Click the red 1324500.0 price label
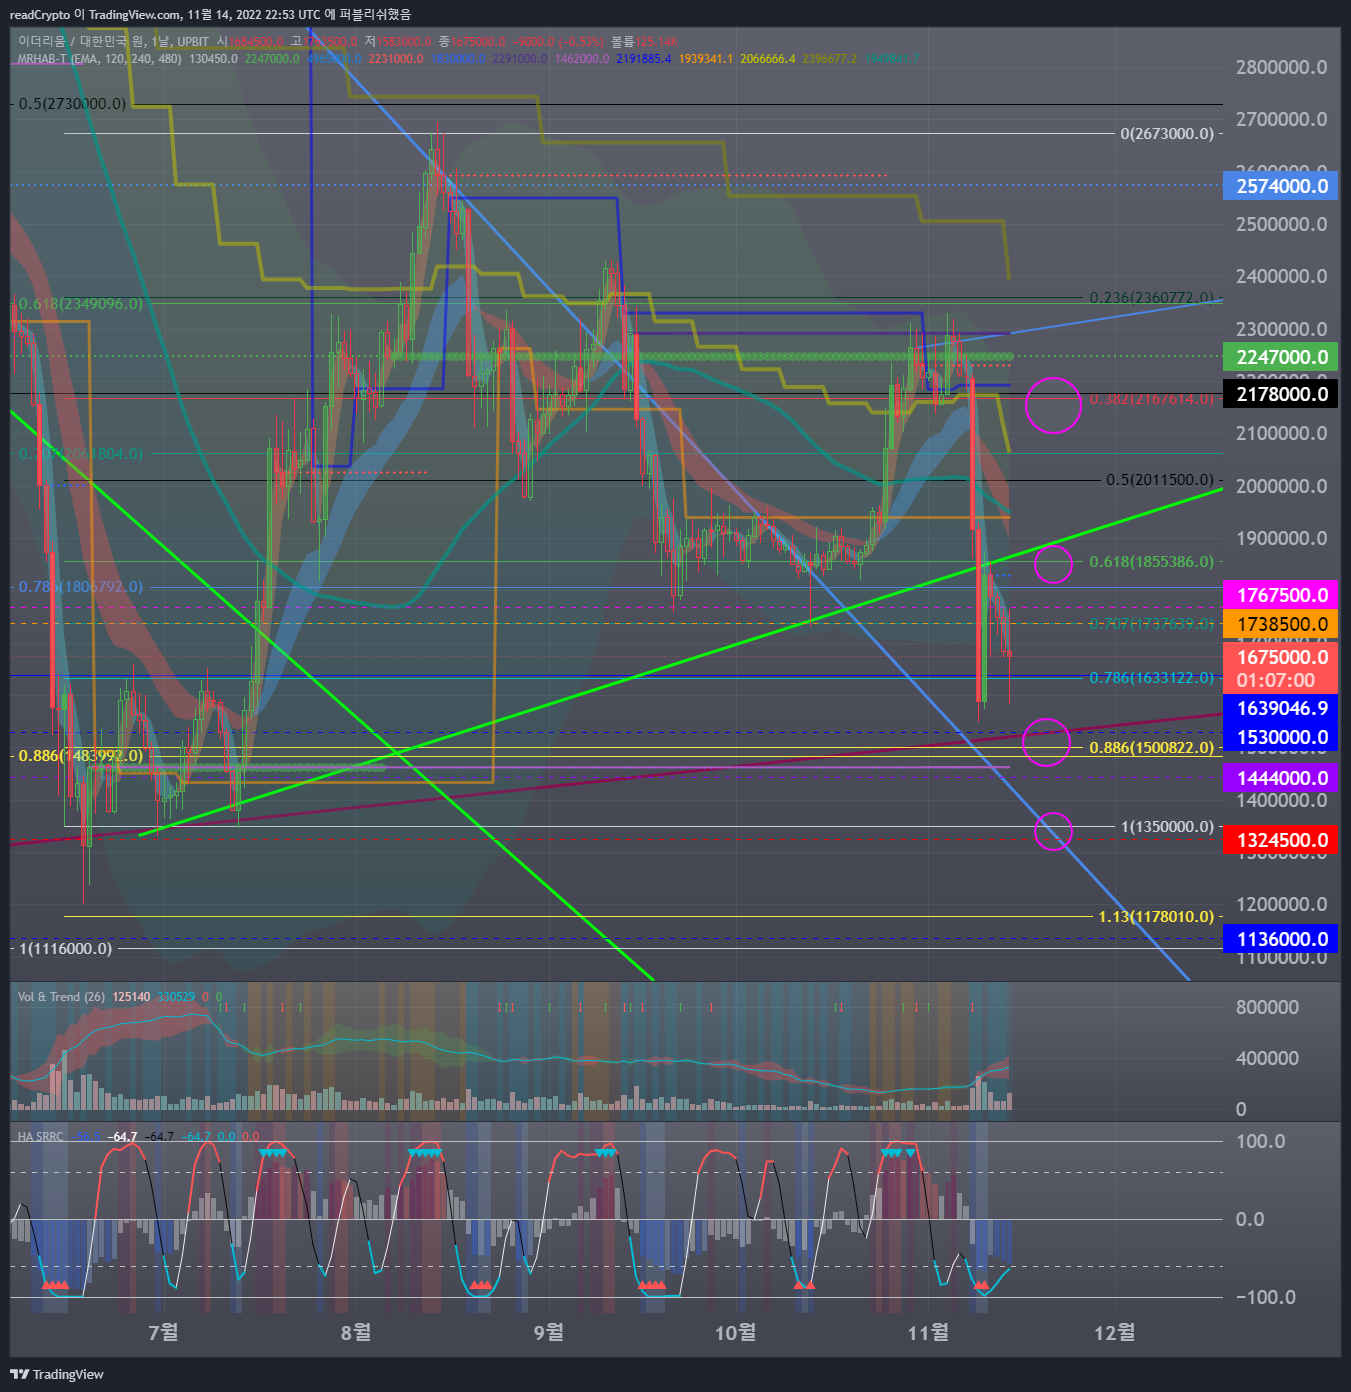 pyautogui.click(x=1281, y=840)
